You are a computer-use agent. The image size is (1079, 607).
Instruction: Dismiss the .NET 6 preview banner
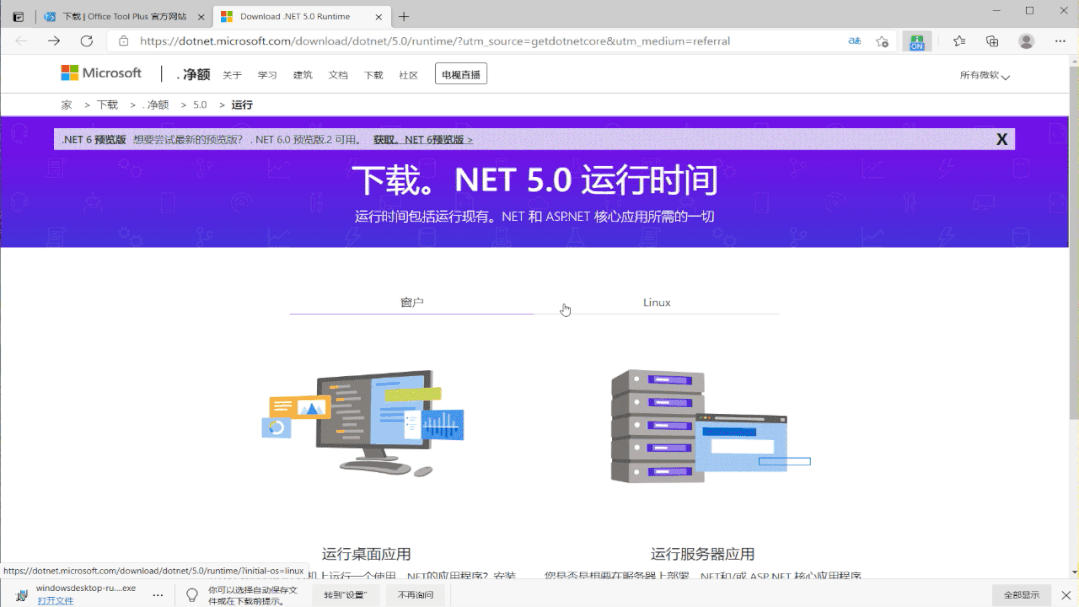pos(1002,139)
